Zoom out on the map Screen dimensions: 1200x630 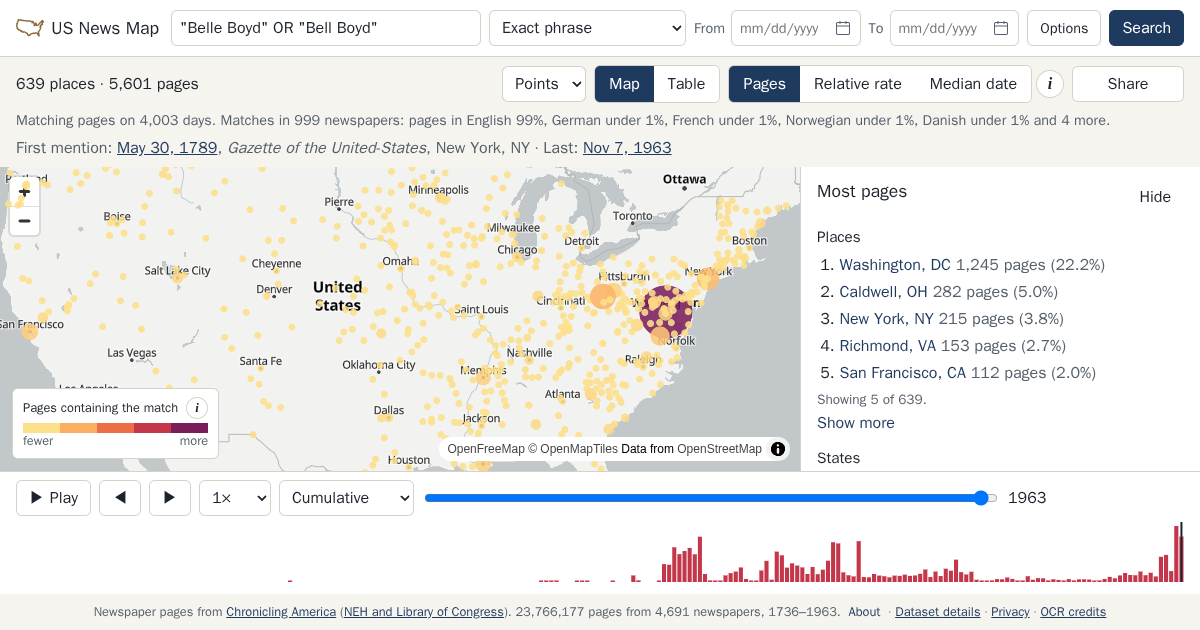click(x=25, y=221)
